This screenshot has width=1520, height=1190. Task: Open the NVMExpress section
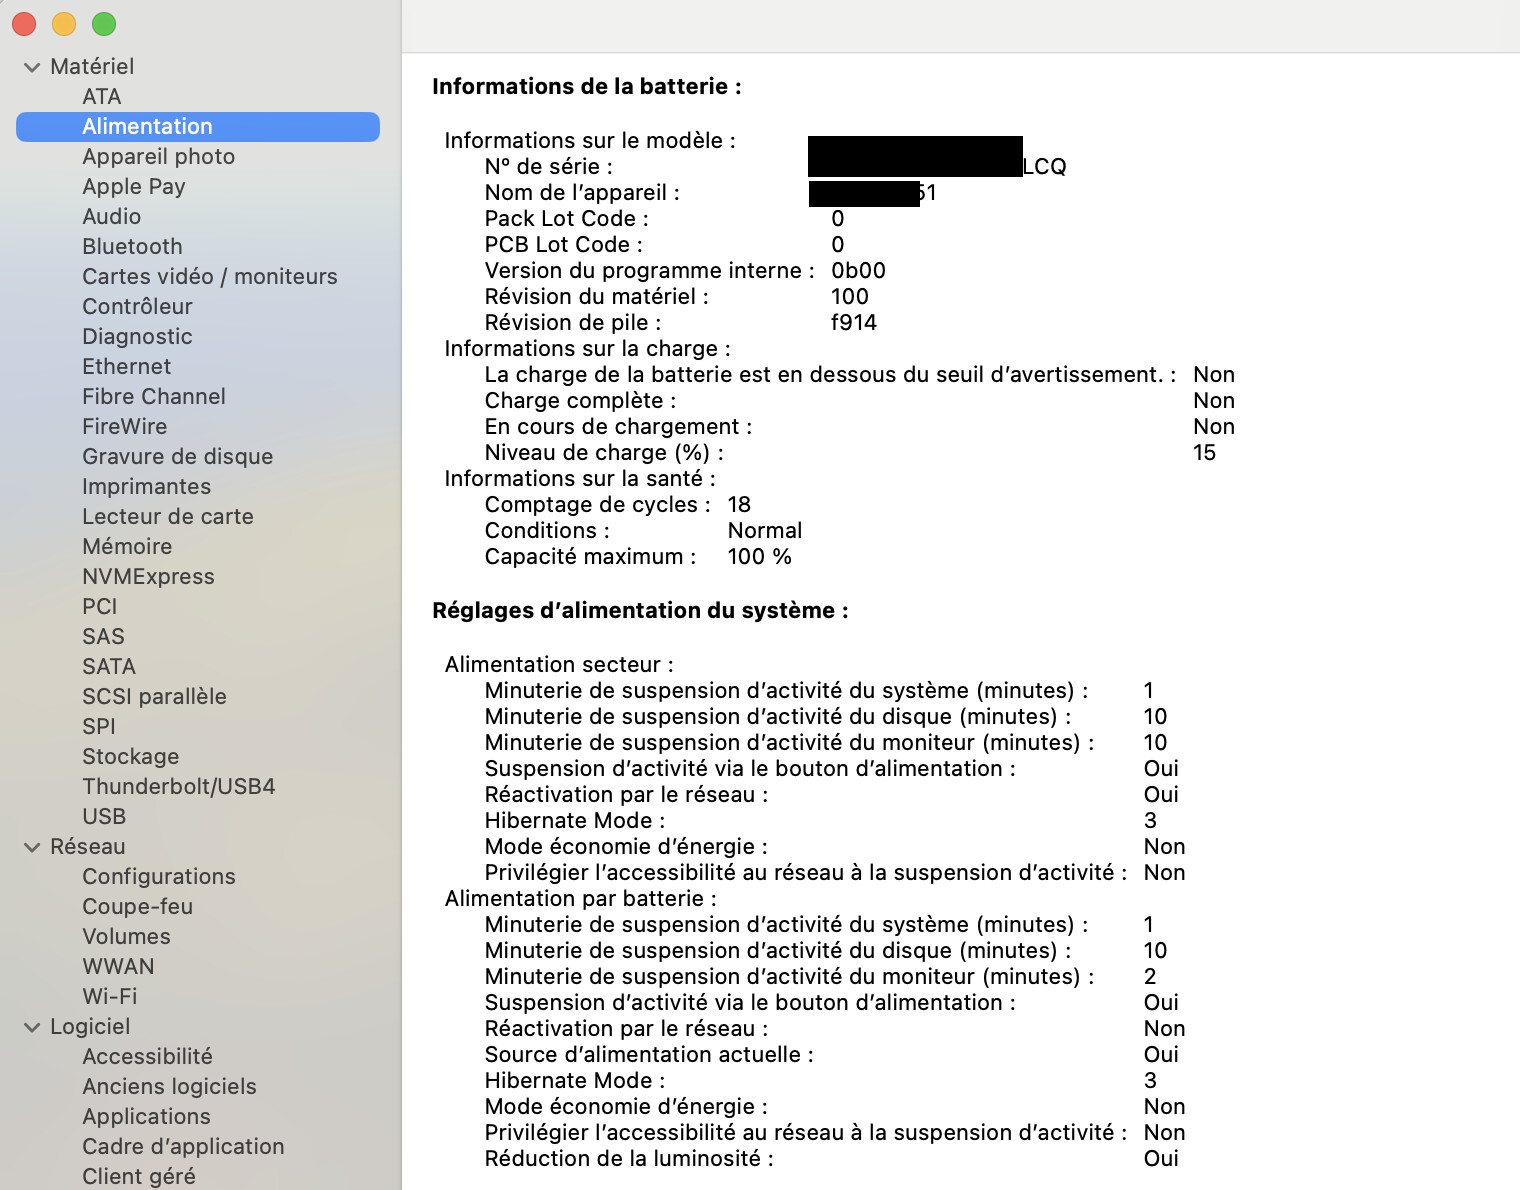click(x=148, y=576)
